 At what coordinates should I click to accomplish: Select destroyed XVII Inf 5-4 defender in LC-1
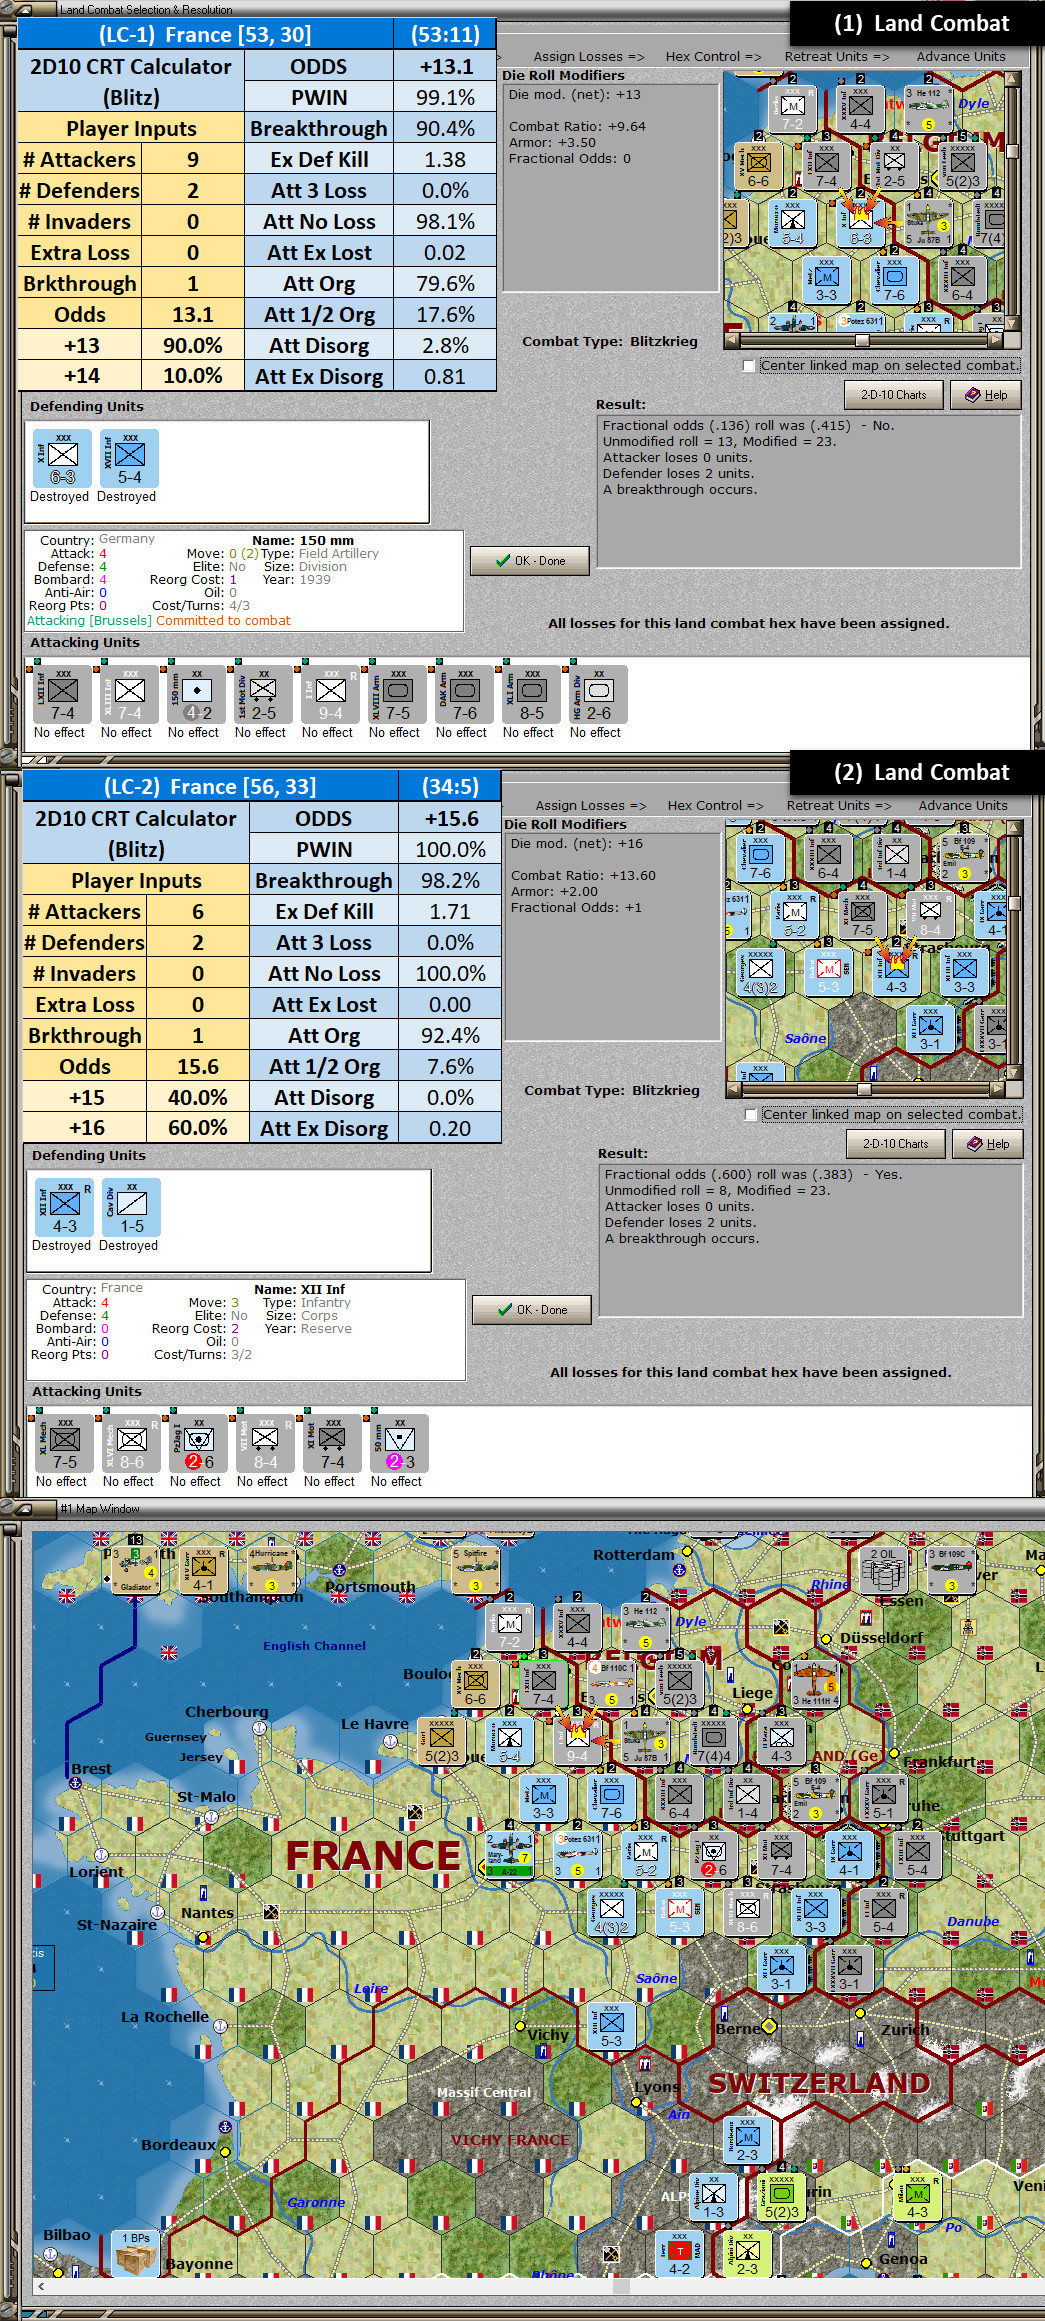click(129, 458)
